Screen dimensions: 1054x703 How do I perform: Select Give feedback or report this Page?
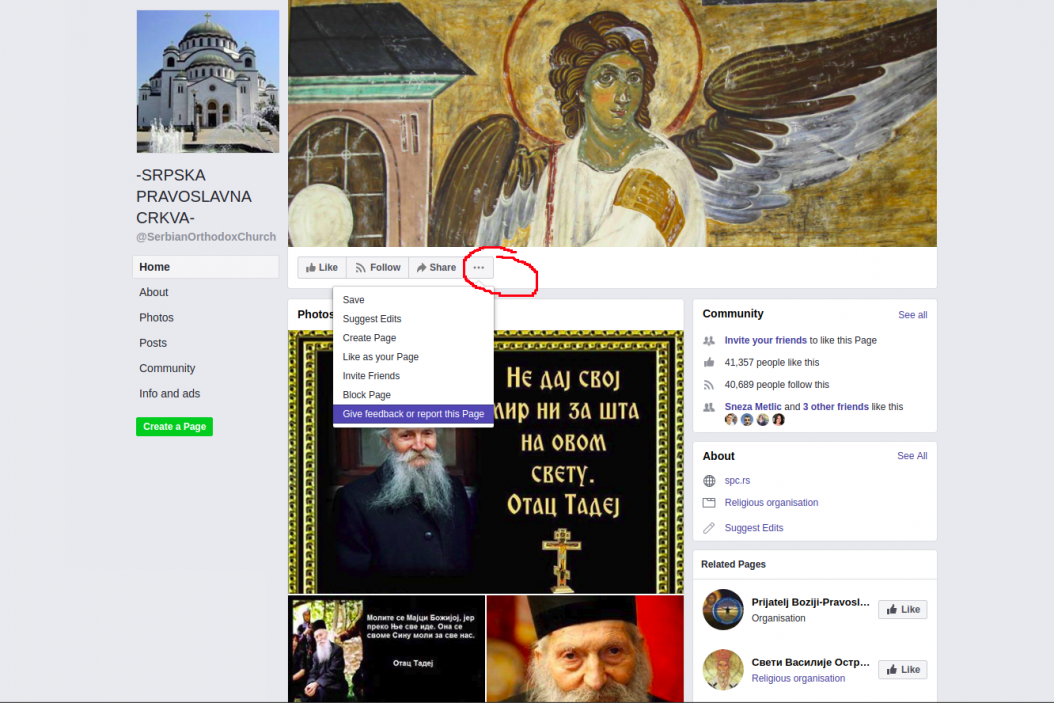click(x=413, y=414)
